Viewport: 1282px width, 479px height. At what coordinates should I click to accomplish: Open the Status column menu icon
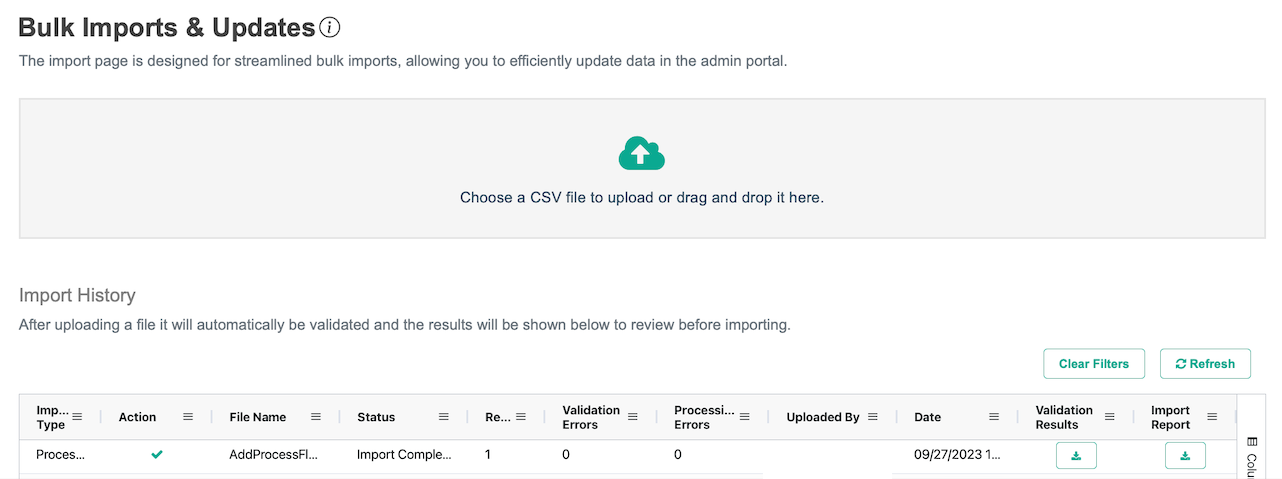(444, 417)
